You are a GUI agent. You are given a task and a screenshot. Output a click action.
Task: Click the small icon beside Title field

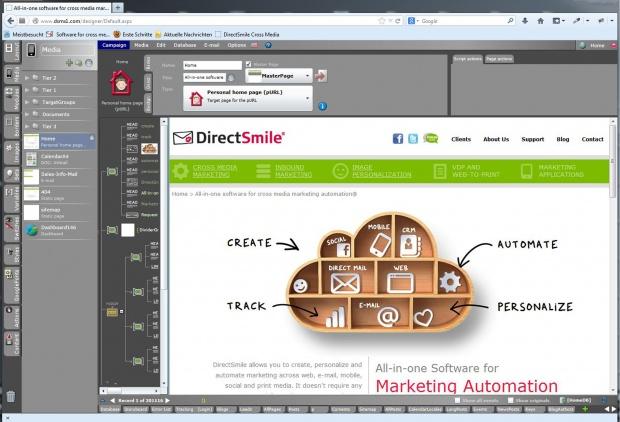[231, 78]
